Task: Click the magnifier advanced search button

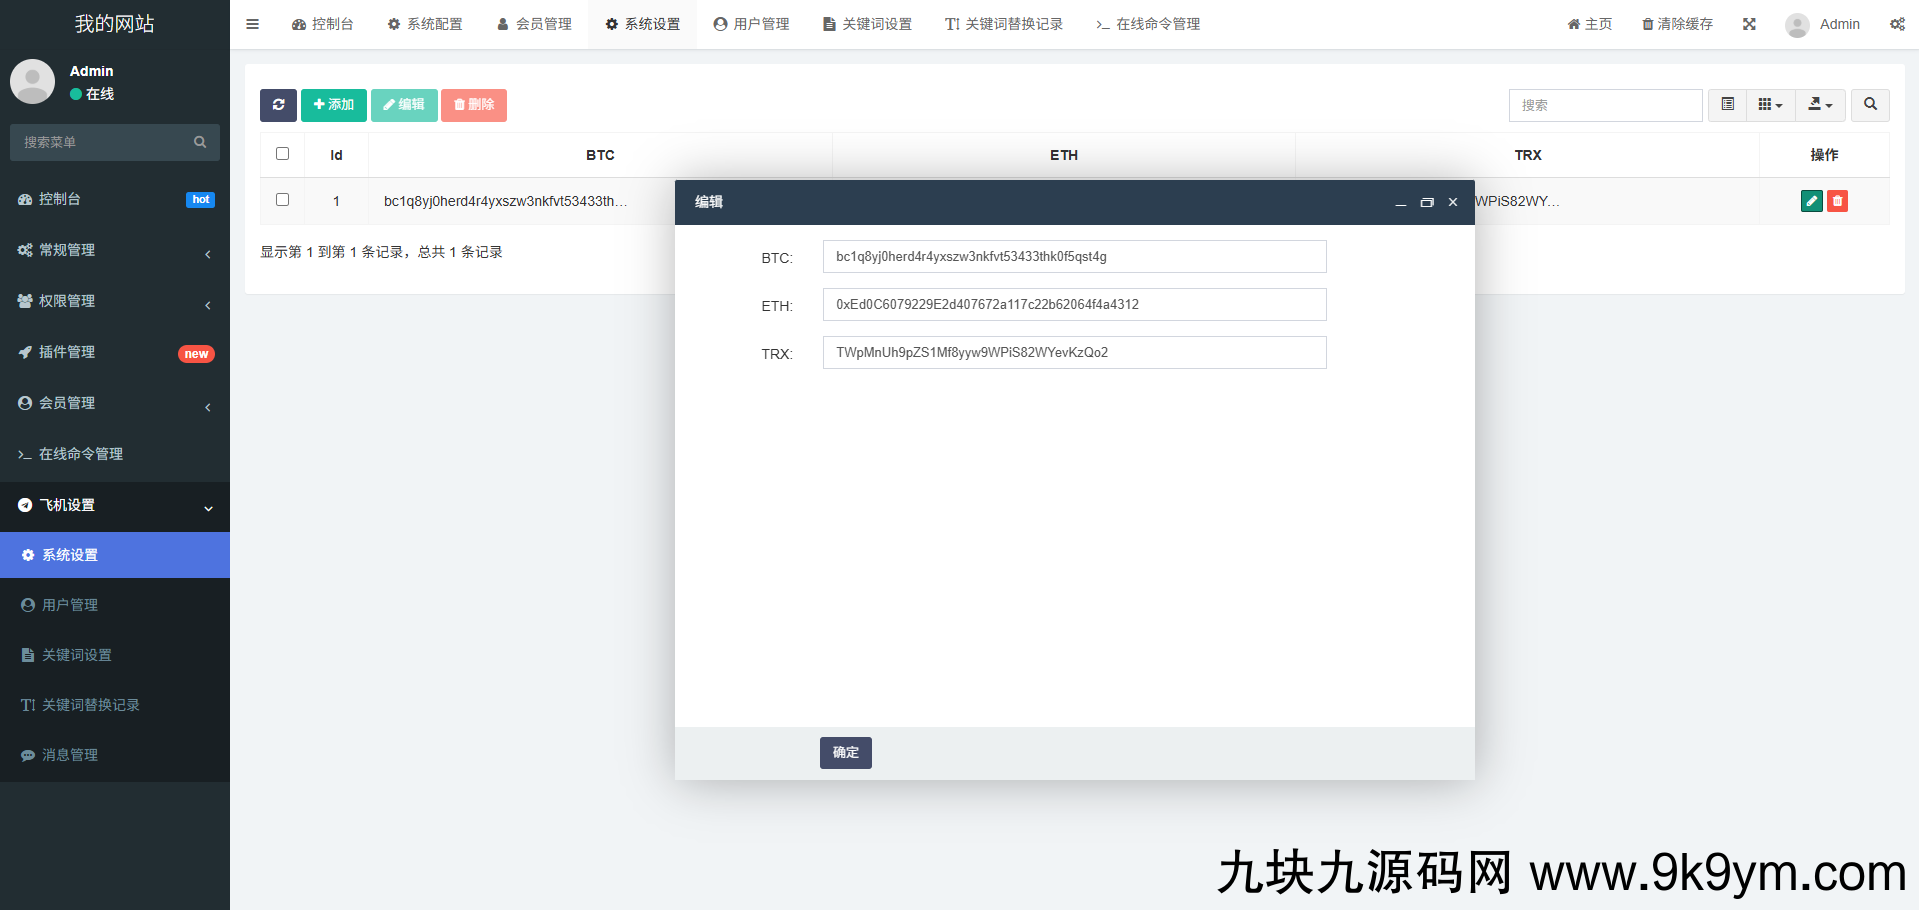Action: (x=1870, y=105)
